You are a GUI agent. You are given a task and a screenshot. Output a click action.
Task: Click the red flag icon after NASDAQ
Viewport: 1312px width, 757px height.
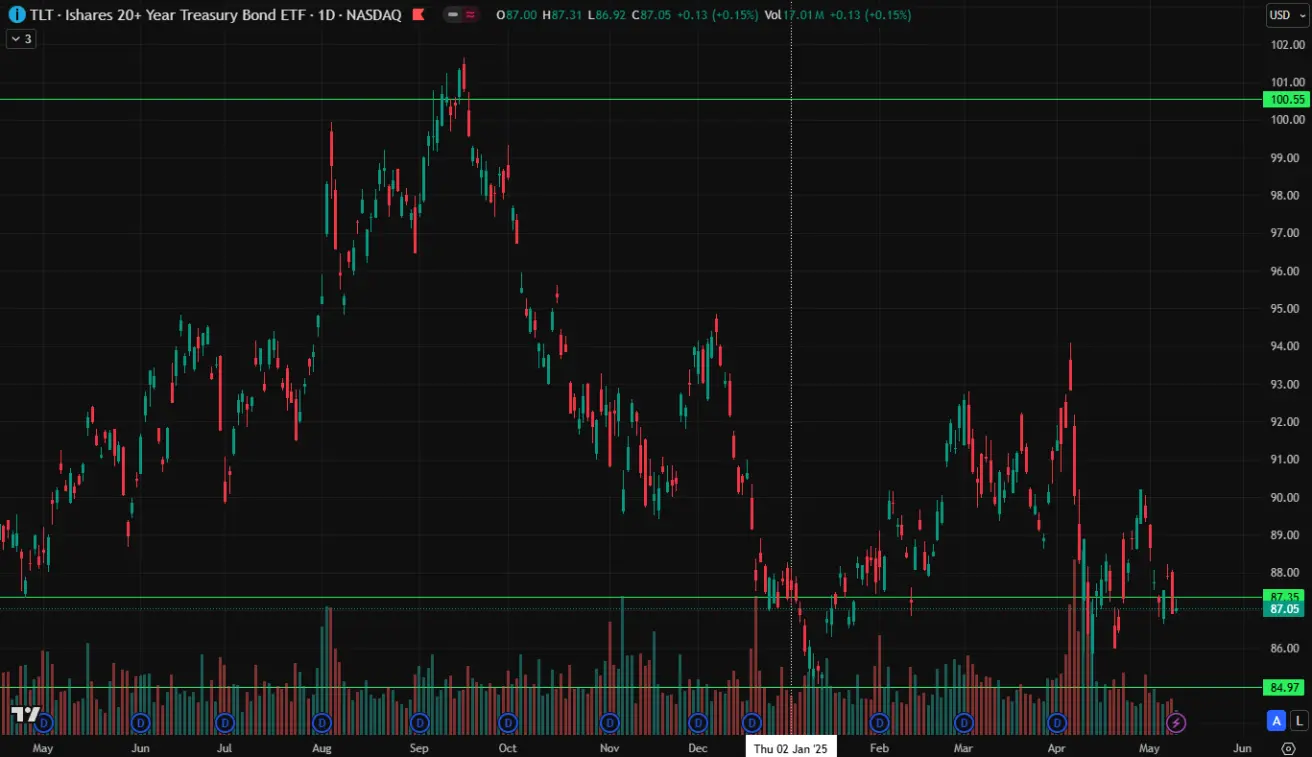pos(417,15)
